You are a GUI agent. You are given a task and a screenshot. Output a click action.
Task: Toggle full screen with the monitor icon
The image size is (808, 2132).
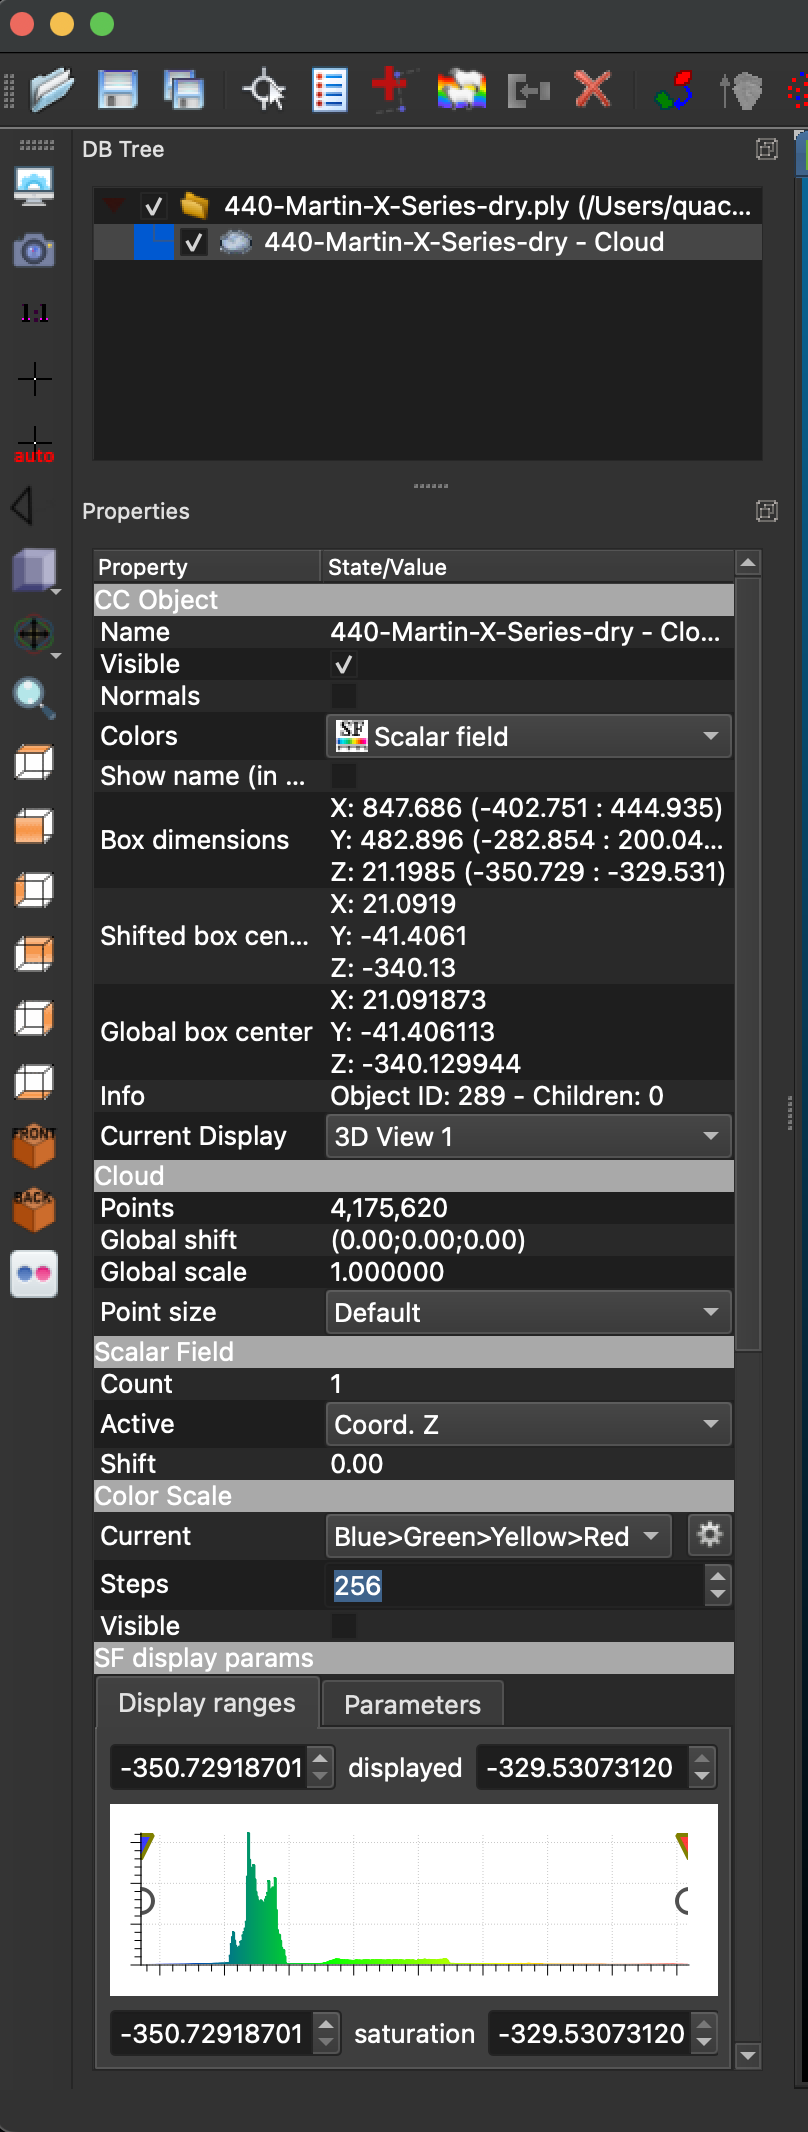(x=34, y=187)
